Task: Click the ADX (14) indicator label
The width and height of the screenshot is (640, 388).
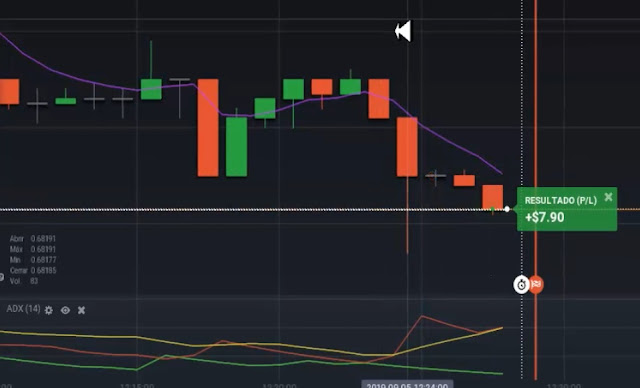Action: (x=23, y=309)
